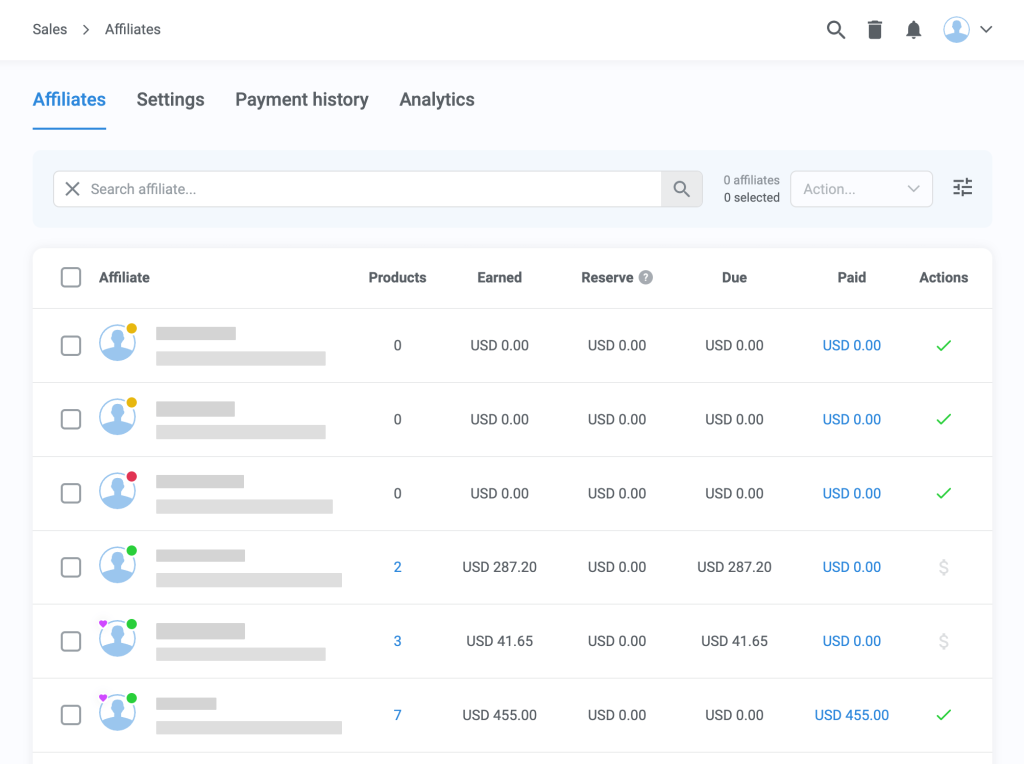Image resolution: width=1024 pixels, height=764 pixels.
Task: Navigate to Sales via the breadcrumb
Action: [x=50, y=29]
